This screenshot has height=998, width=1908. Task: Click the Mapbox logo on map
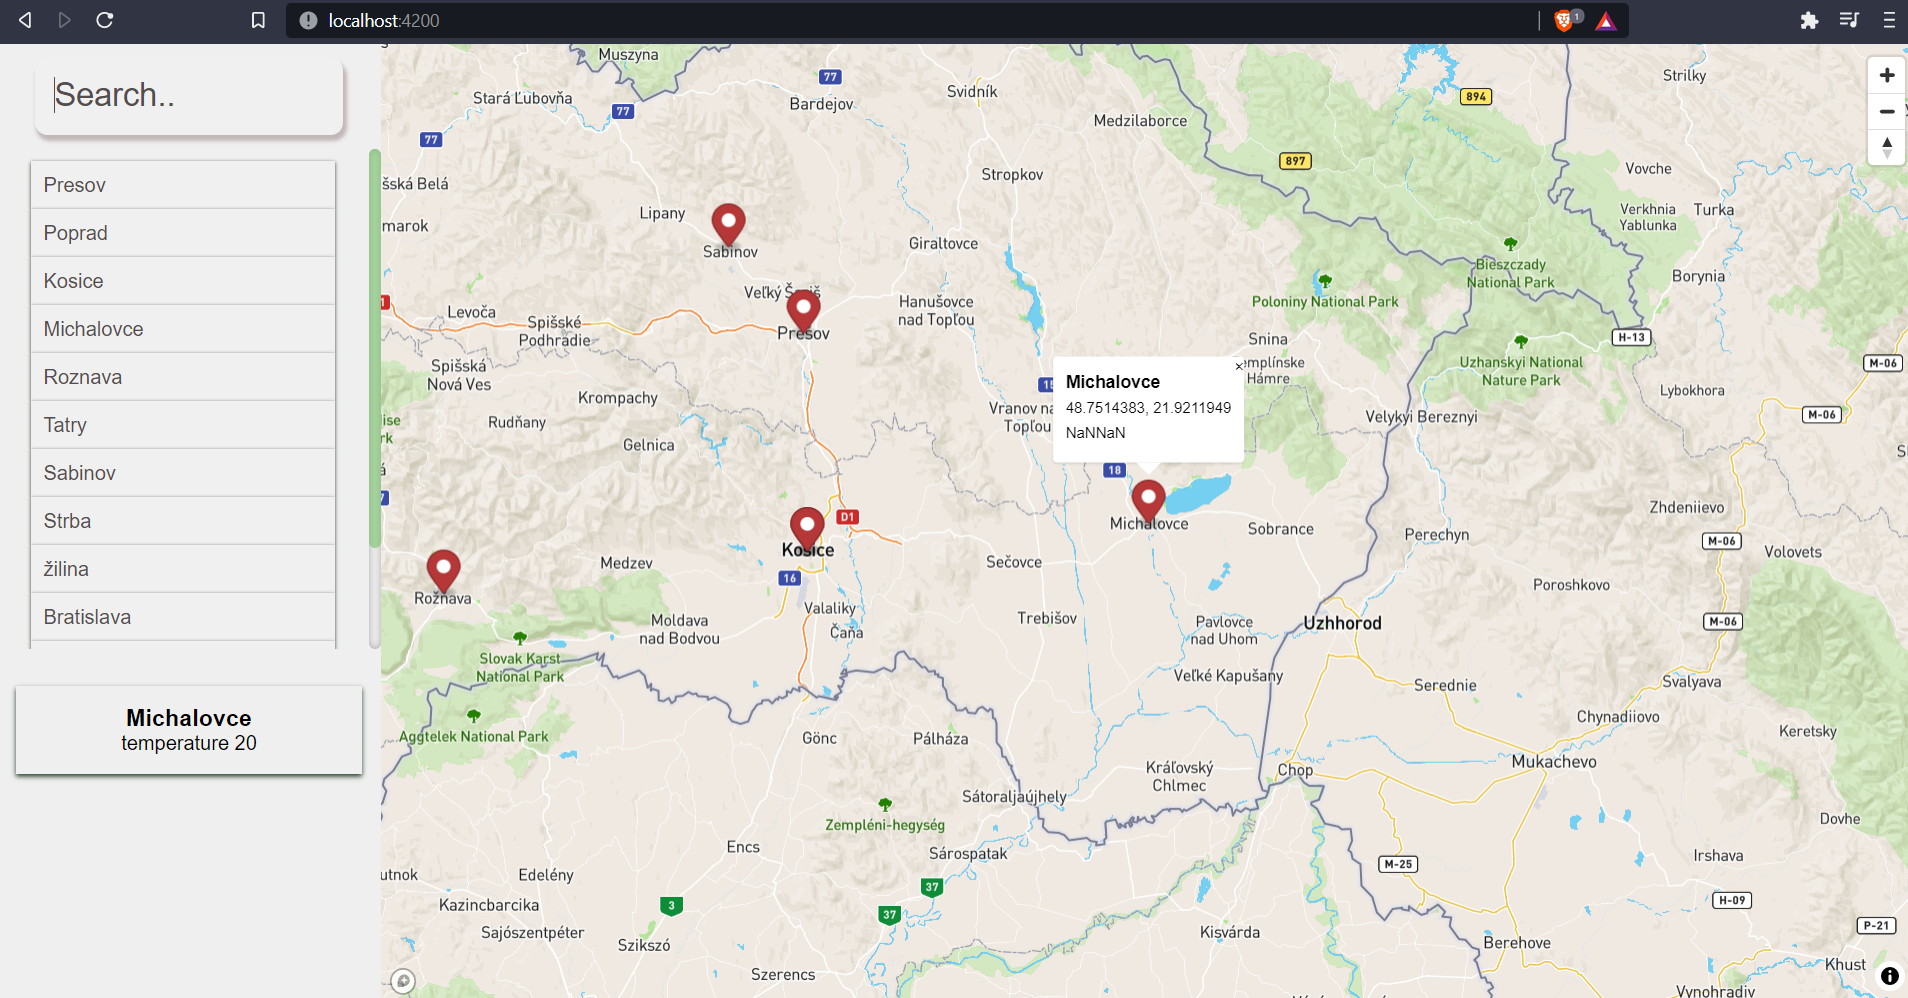[403, 981]
